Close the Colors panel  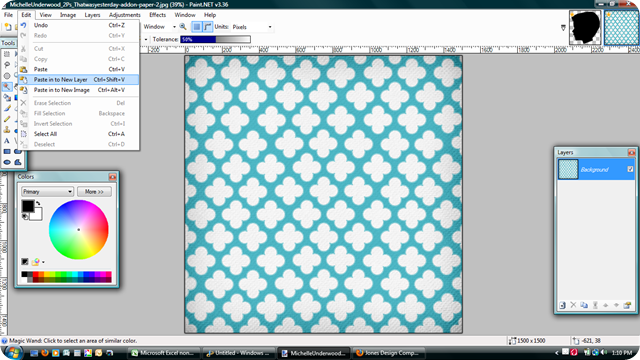[112, 177]
